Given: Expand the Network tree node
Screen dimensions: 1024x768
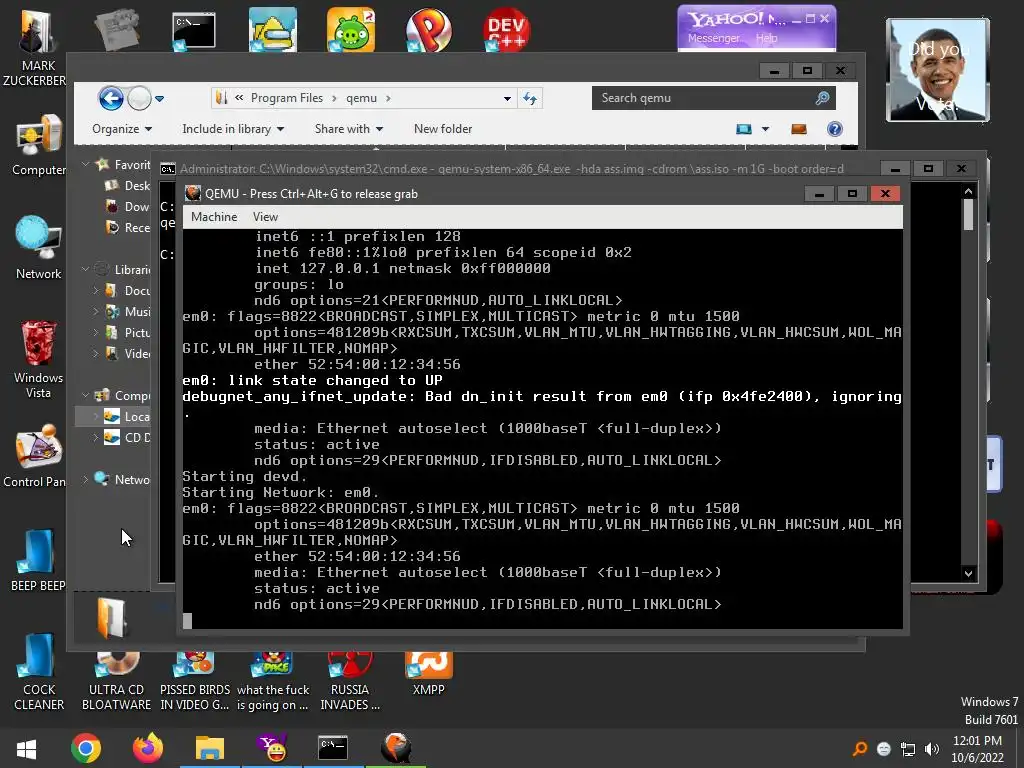Looking at the screenshot, I should [x=86, y=479].
